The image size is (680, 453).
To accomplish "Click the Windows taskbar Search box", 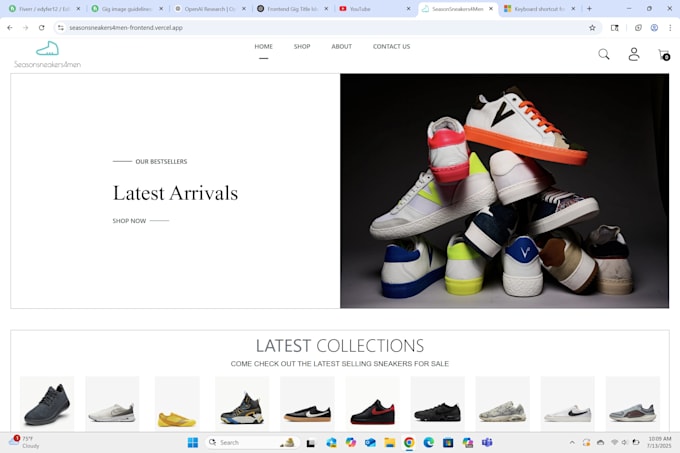I will [252, 443].
